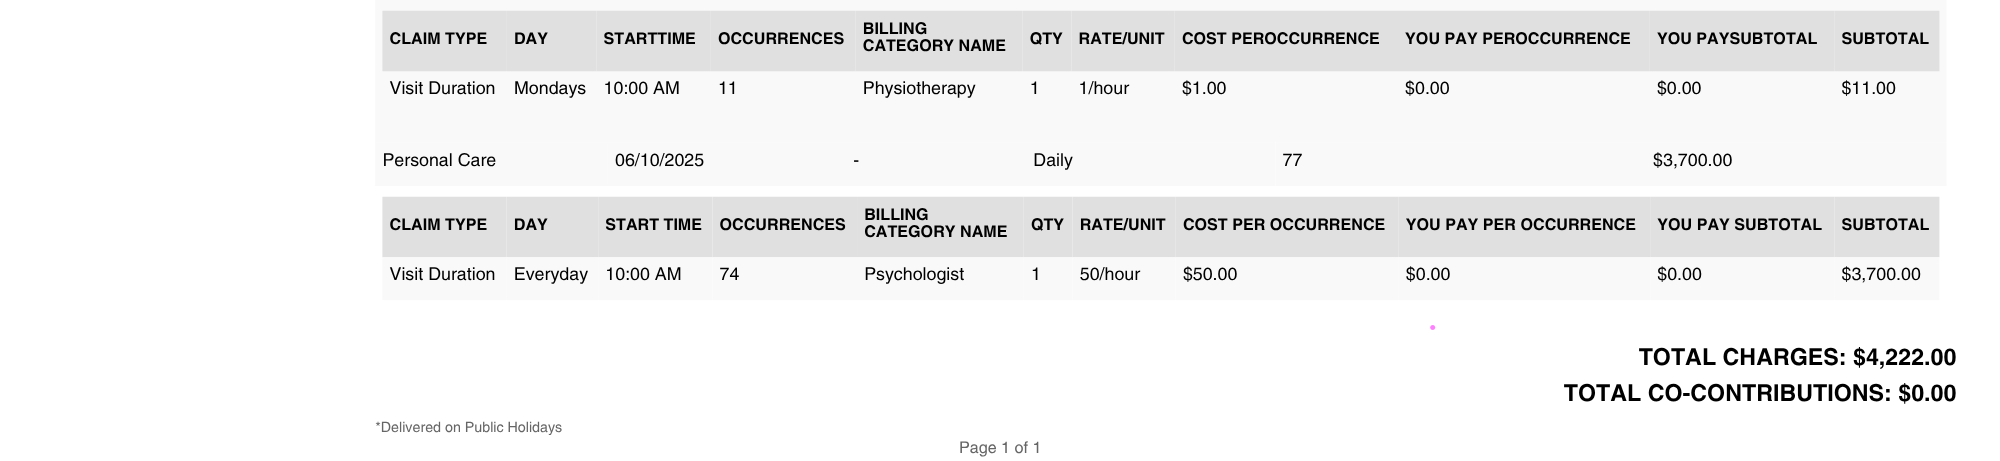Click the Daily frequency text

1052,160
